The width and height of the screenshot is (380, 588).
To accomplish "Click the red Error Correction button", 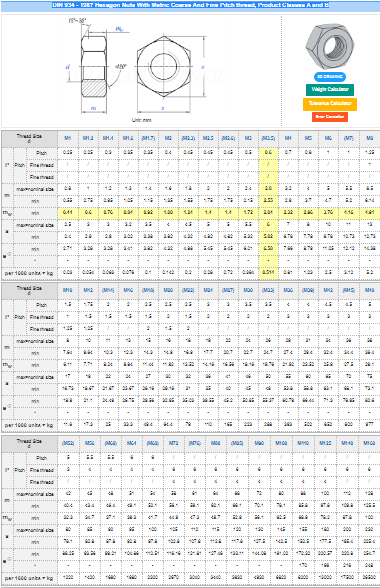I will pos(330,117).
